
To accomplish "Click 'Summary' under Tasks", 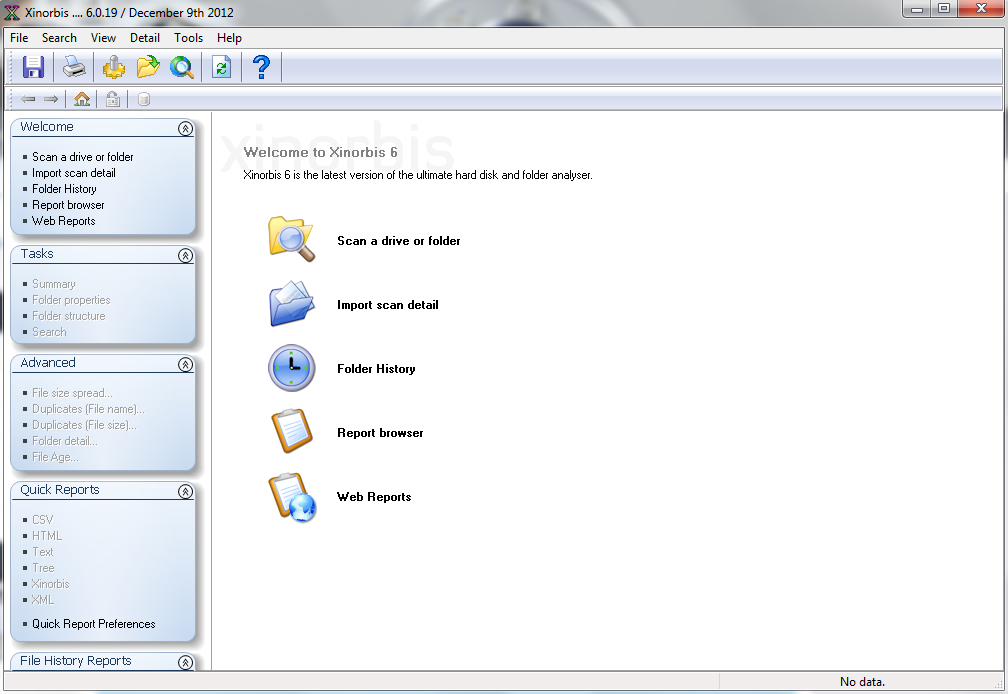I will coord(54,284).
